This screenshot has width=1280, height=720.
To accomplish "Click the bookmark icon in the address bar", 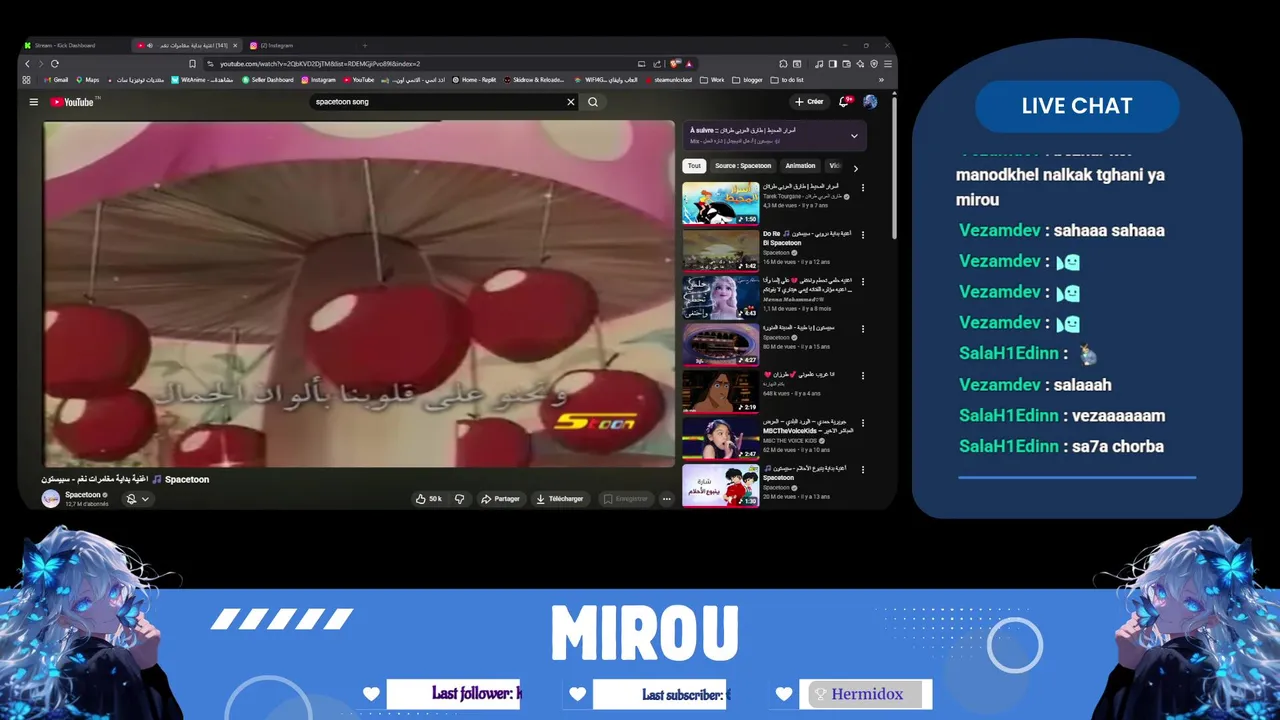I will (192, 64).
